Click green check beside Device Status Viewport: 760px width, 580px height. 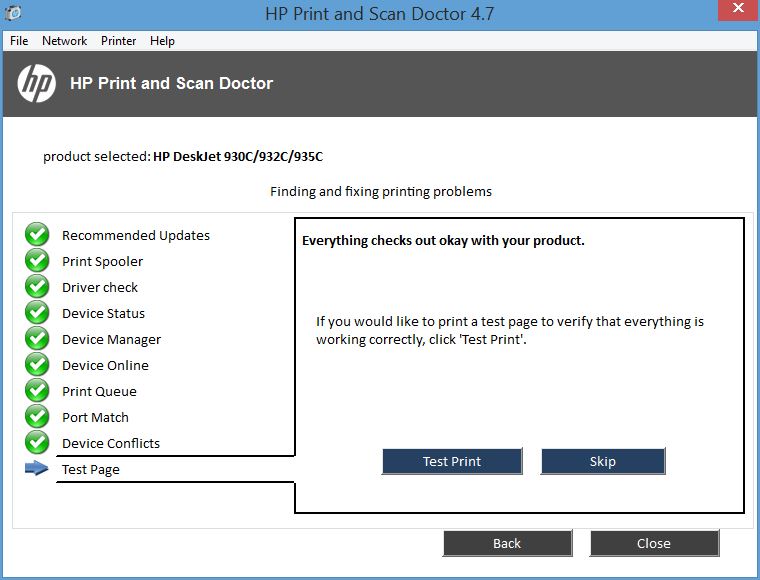point(37,313)
